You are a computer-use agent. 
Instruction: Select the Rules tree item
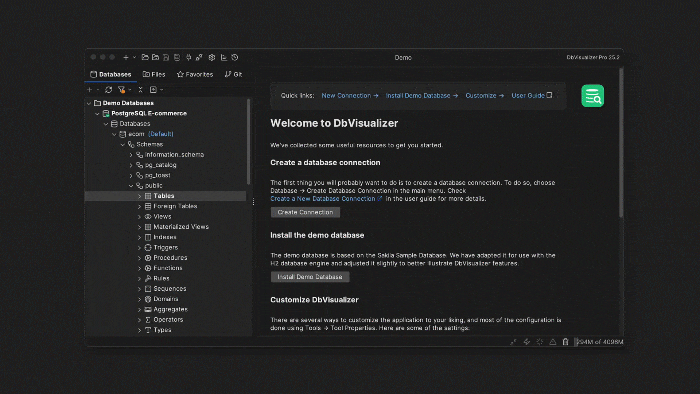161,278
